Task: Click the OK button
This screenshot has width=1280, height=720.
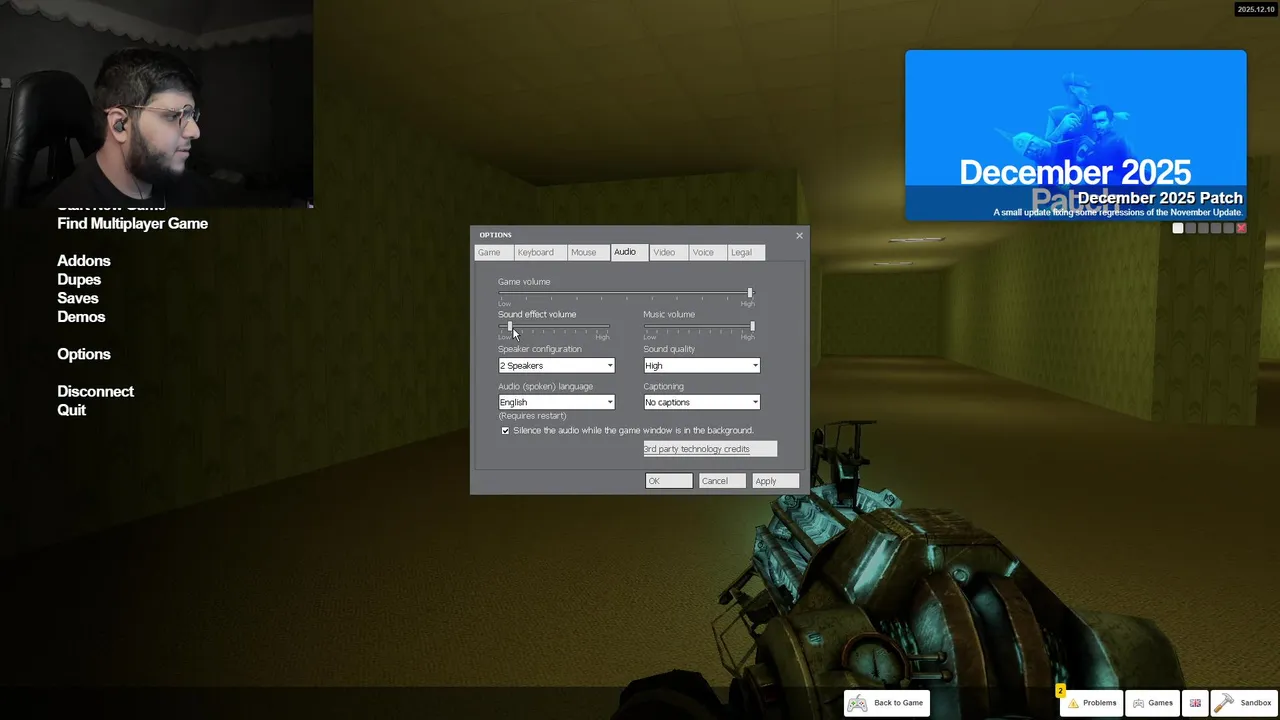Action: pyautogui.click(x=669, y=481)
